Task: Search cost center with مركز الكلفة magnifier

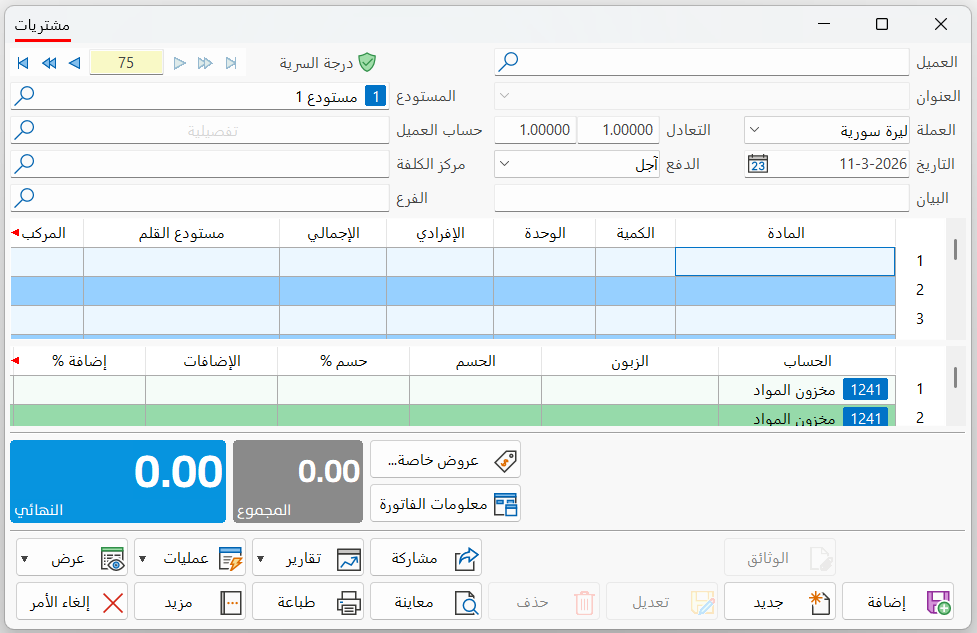Action: (24, 164)
